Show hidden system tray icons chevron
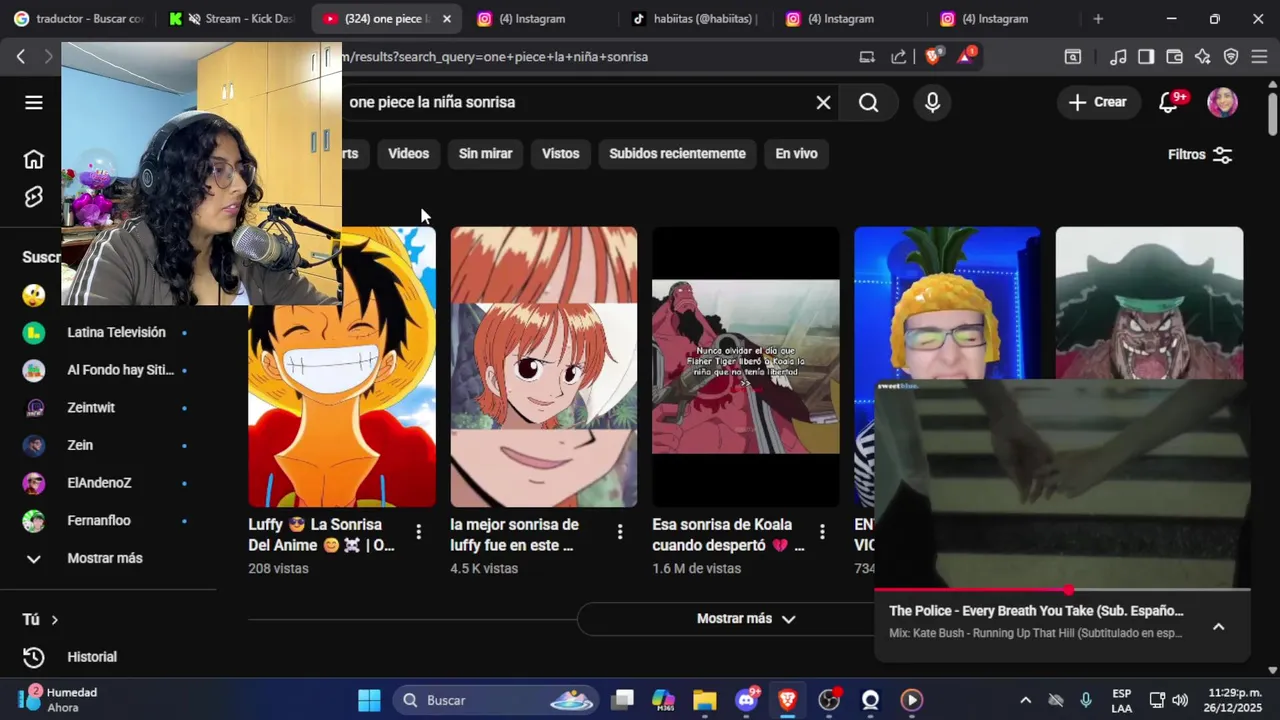The height and width of the screenshot is (720, 1280). click(x=1025, y=700)
